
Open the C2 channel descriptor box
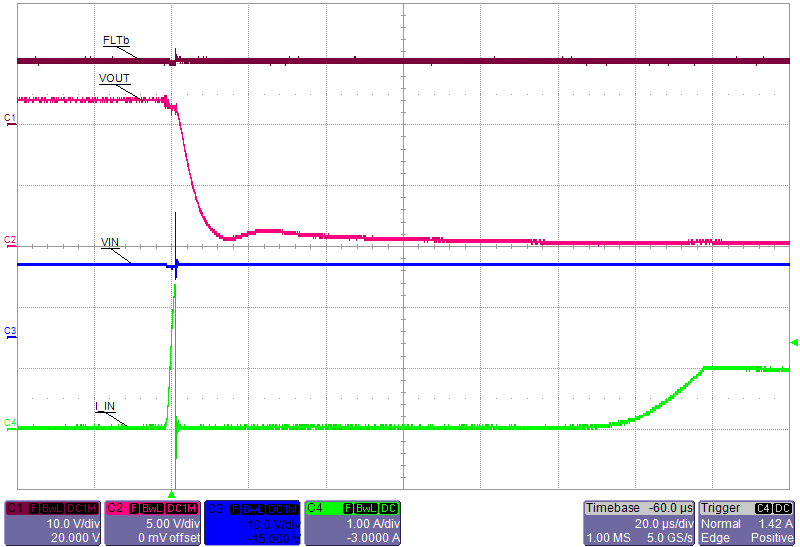pos(152,523)
